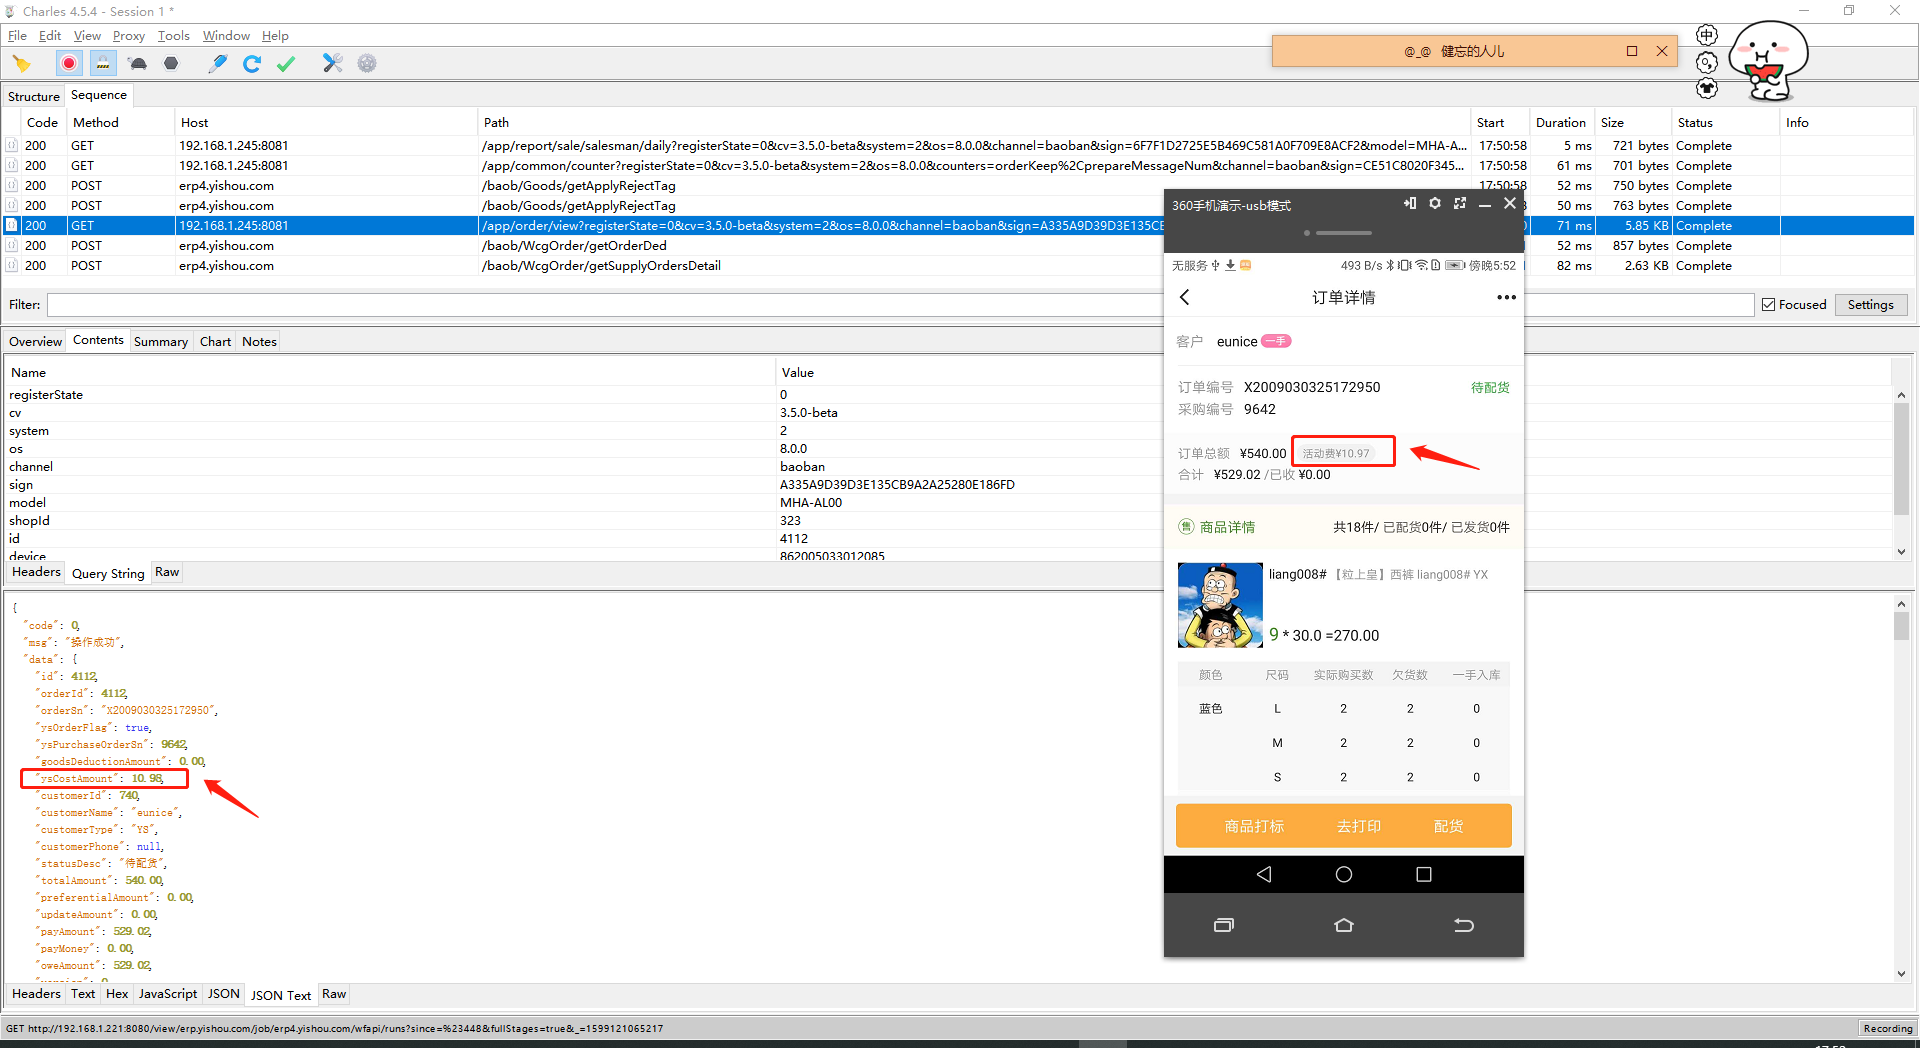Open the View menu

87,36
